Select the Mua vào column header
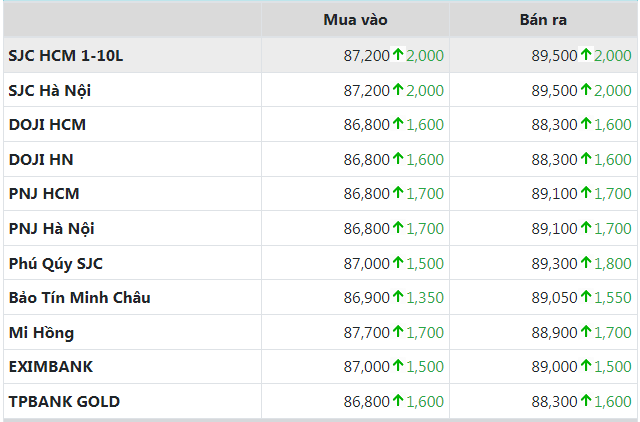 click(x=355, y=20)
